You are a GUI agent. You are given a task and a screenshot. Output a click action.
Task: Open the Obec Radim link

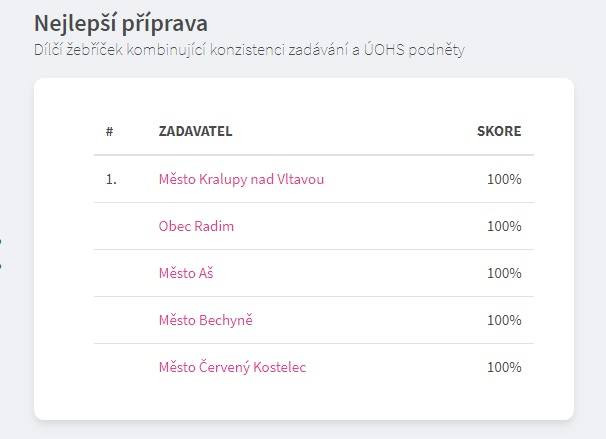[196, 226]
